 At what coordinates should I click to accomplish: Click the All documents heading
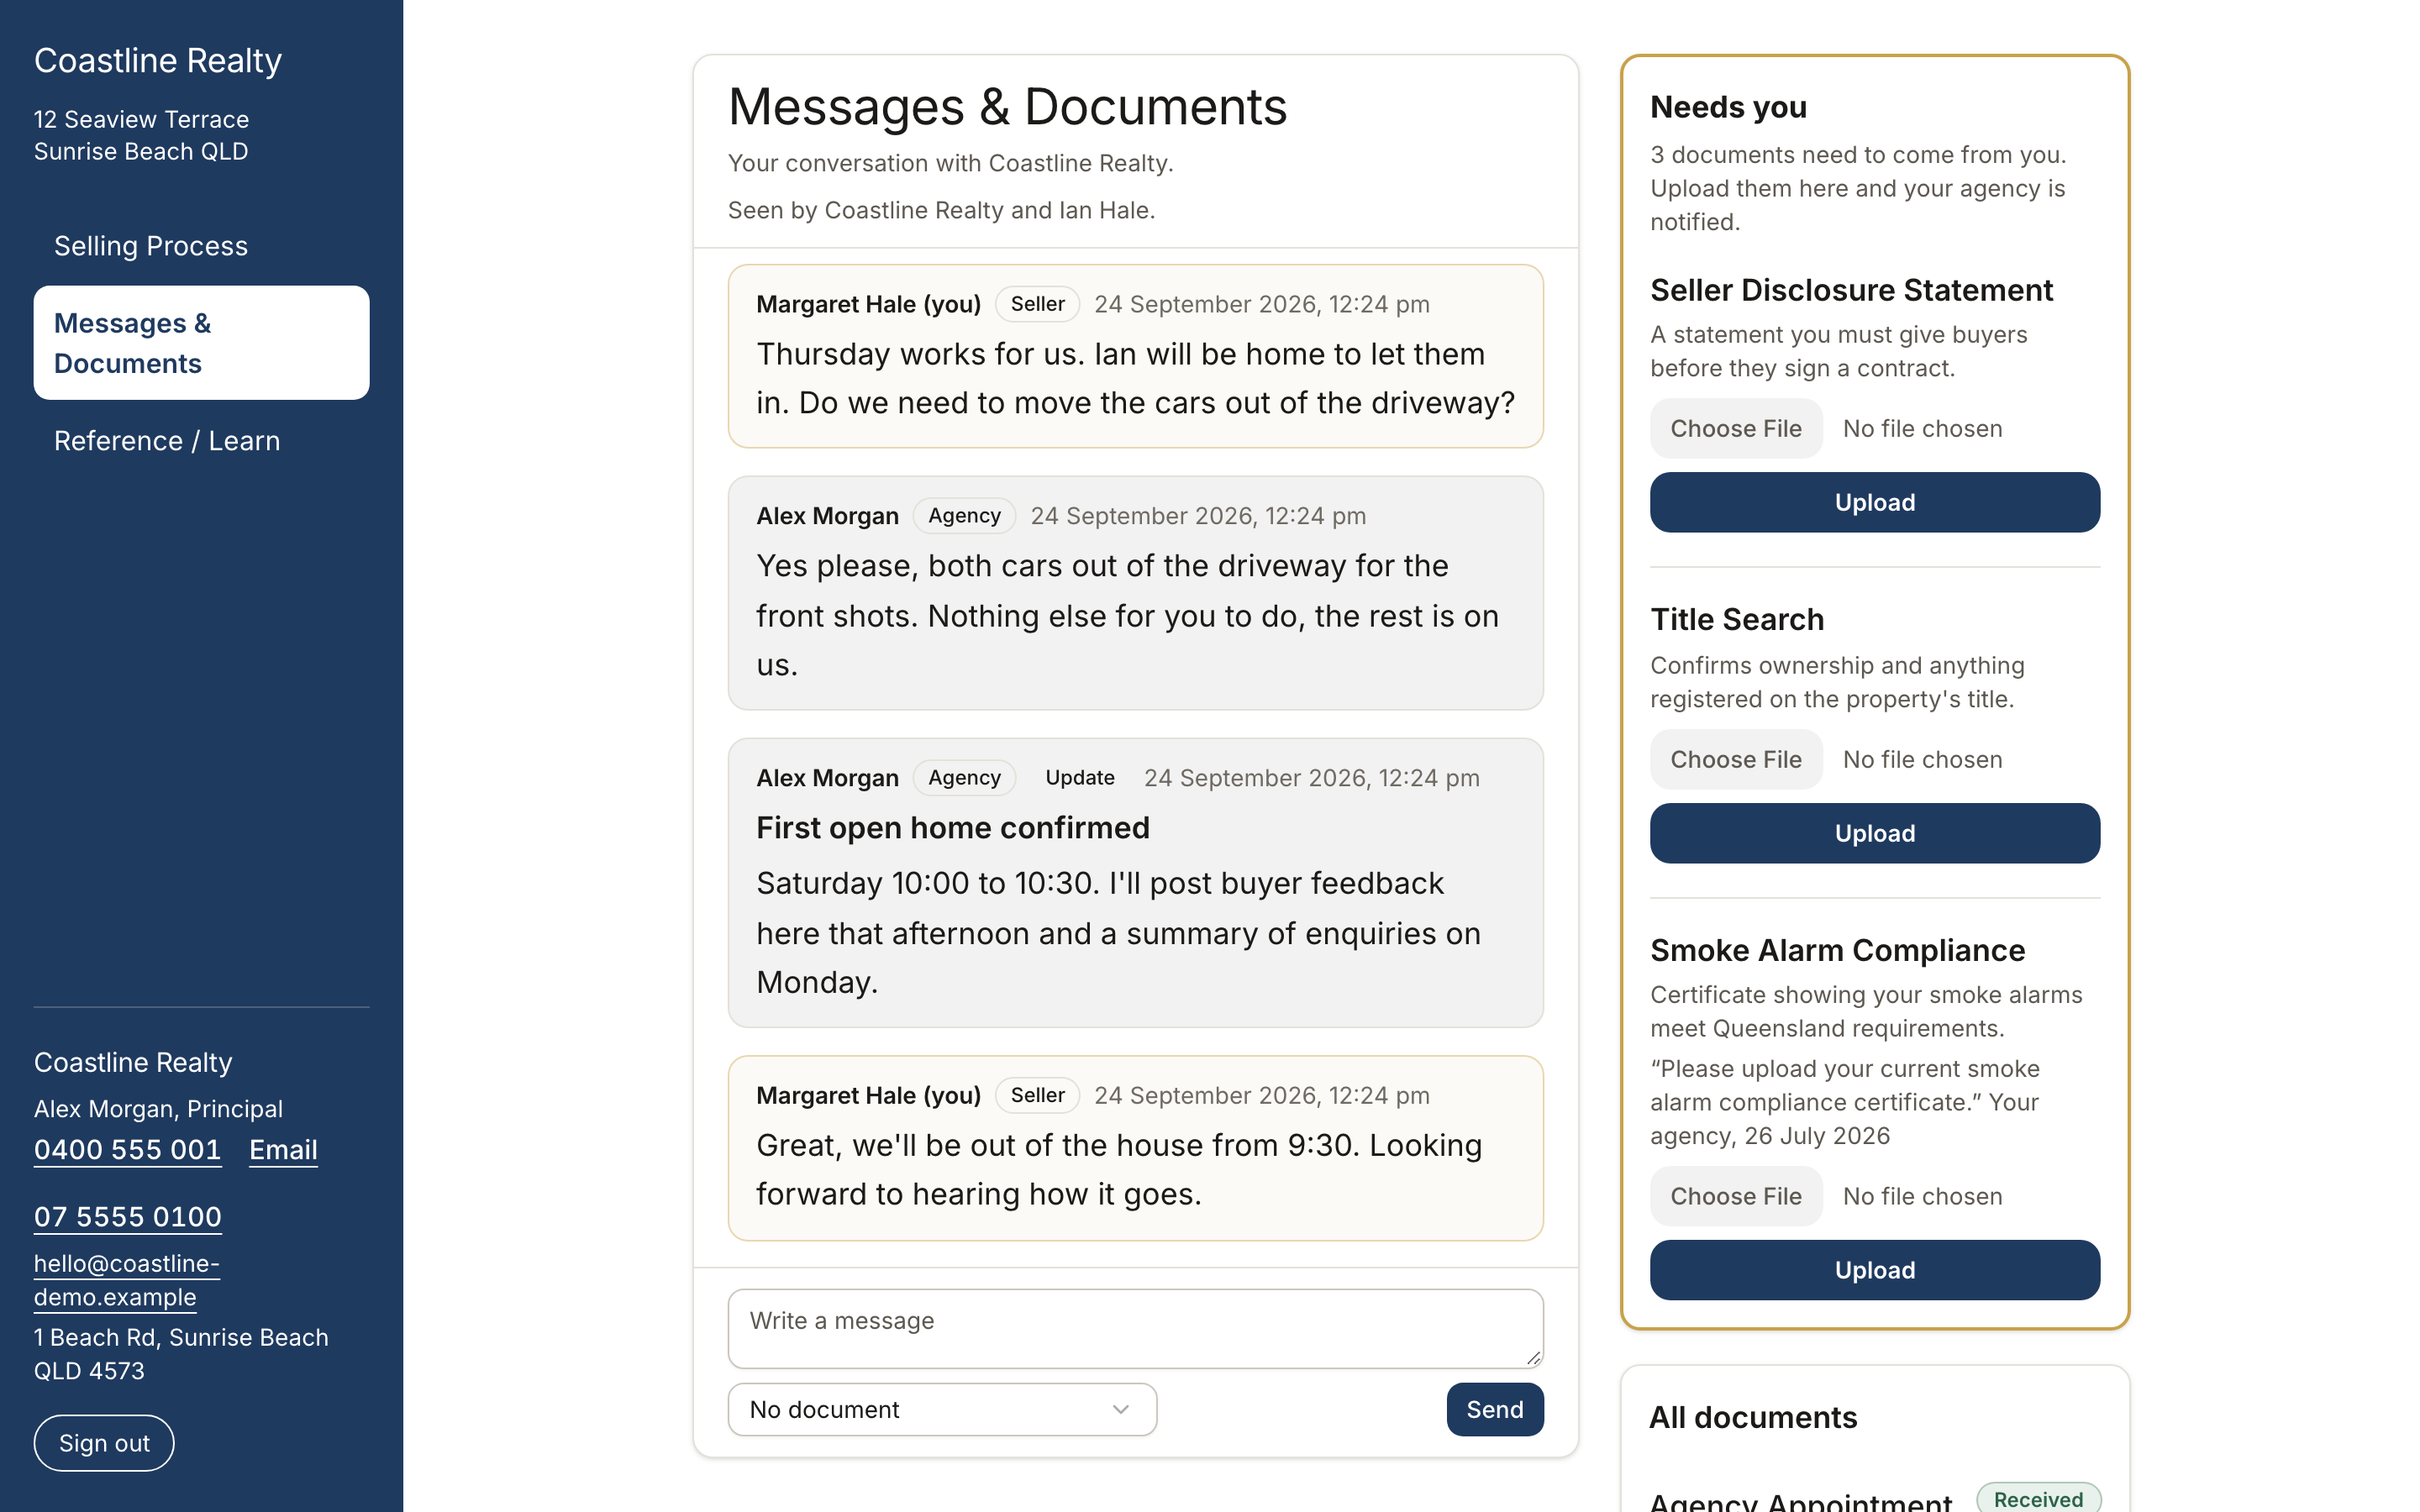point(1753,1417)
